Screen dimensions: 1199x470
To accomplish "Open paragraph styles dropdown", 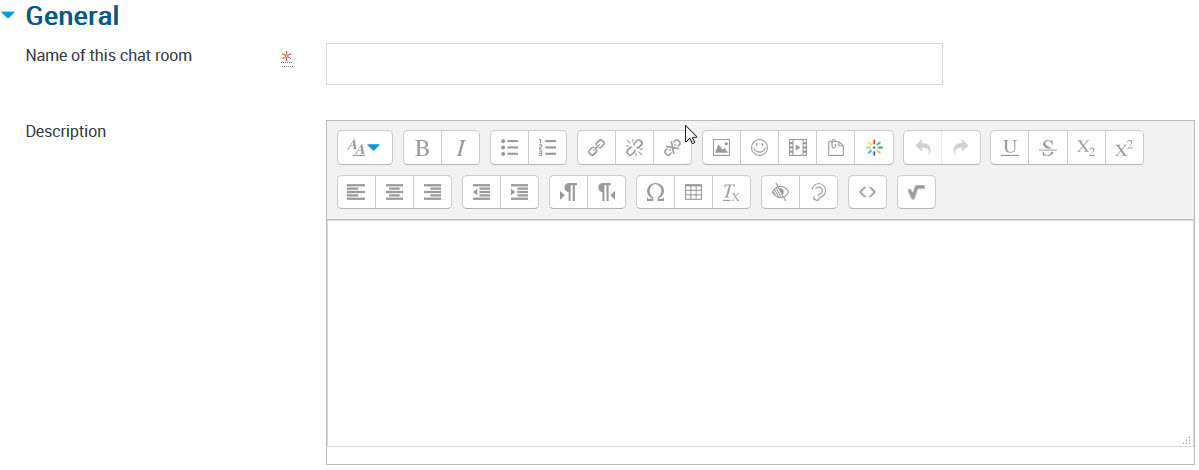I will tap(365, 147).
